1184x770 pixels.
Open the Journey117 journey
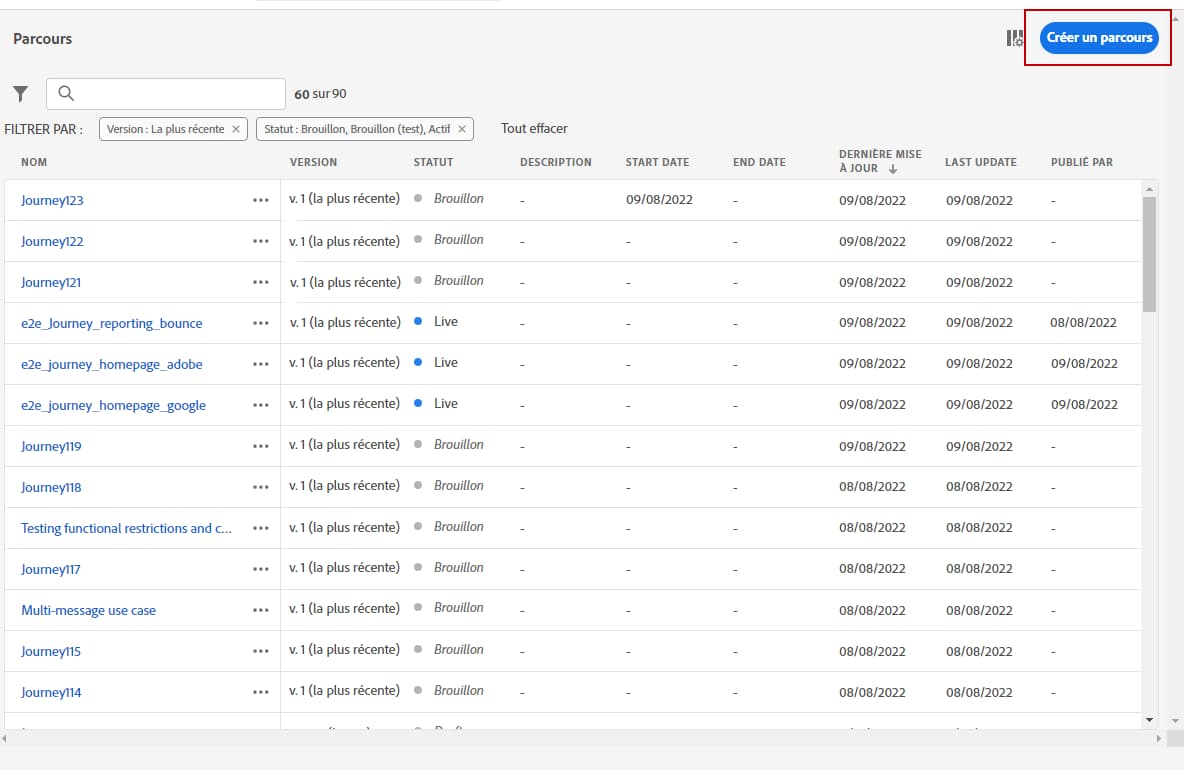click(x=51, y=568)
